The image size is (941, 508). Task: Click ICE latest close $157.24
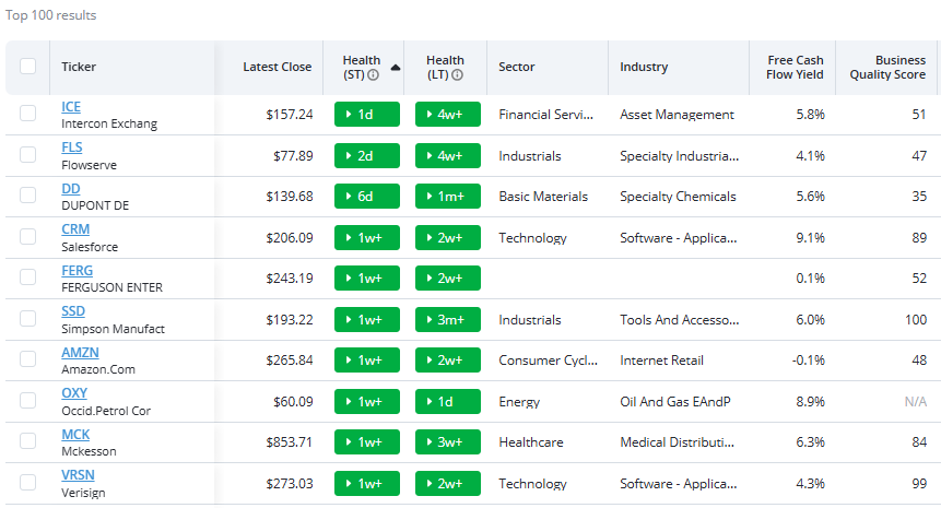pyautogui.click(x=290, y=114)
